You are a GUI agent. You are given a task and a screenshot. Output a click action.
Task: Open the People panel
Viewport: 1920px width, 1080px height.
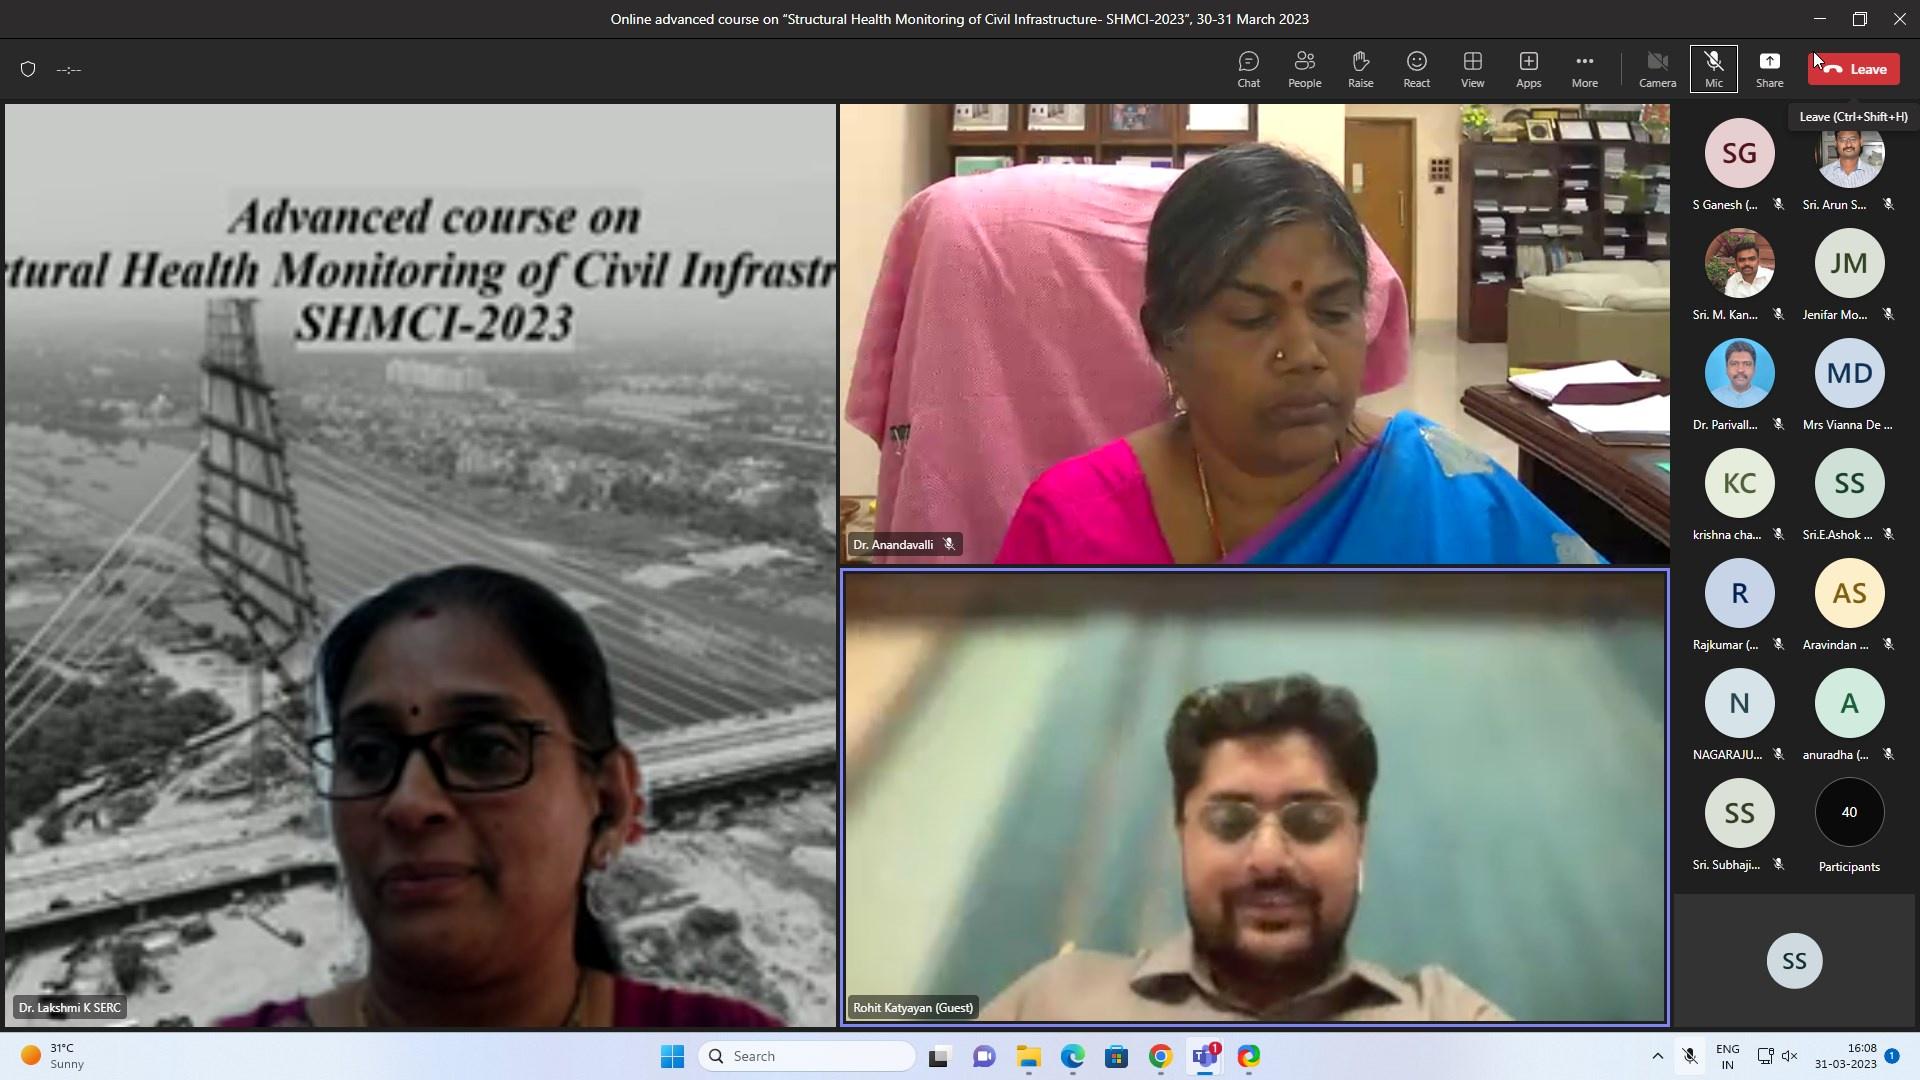pyautogui.click(x=1304, y=69)
